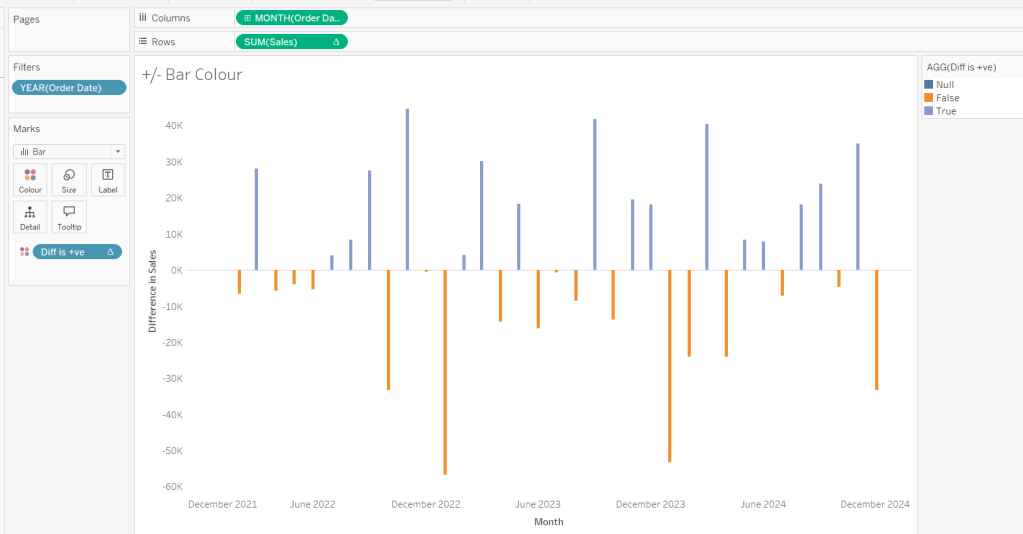The height and width of the screenshot is (534, 1023).
Task: Click the '+/- Bar Colour' chart title
Action: point(192,75)
